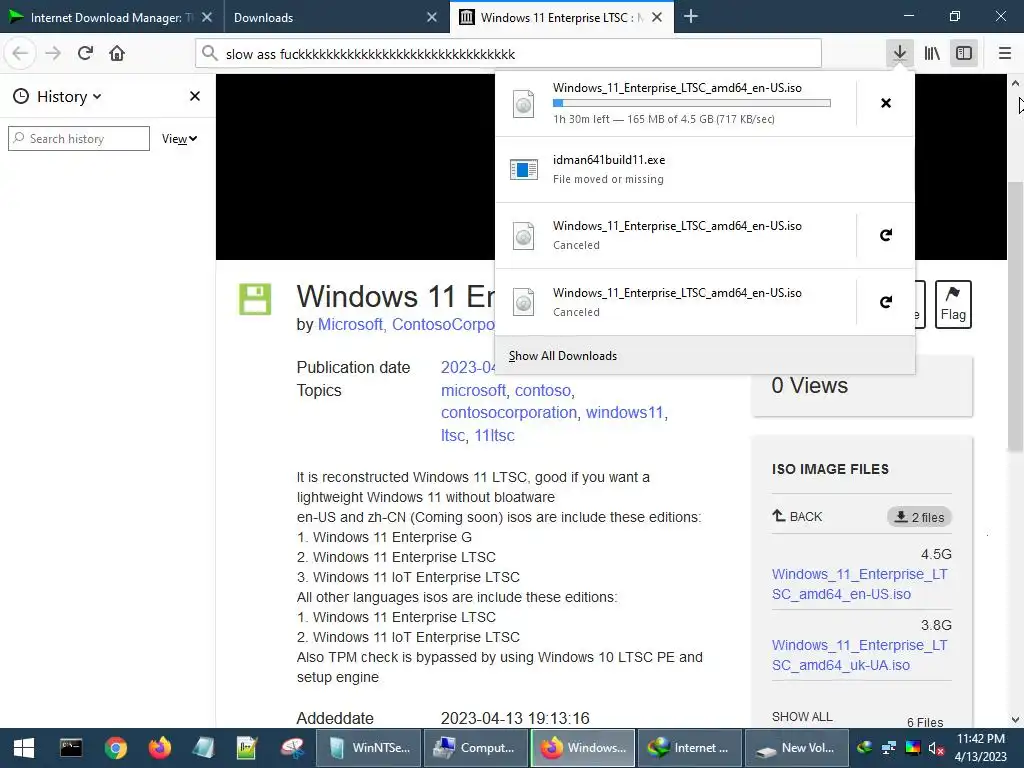Open the contosocorporation topic link

509,413
